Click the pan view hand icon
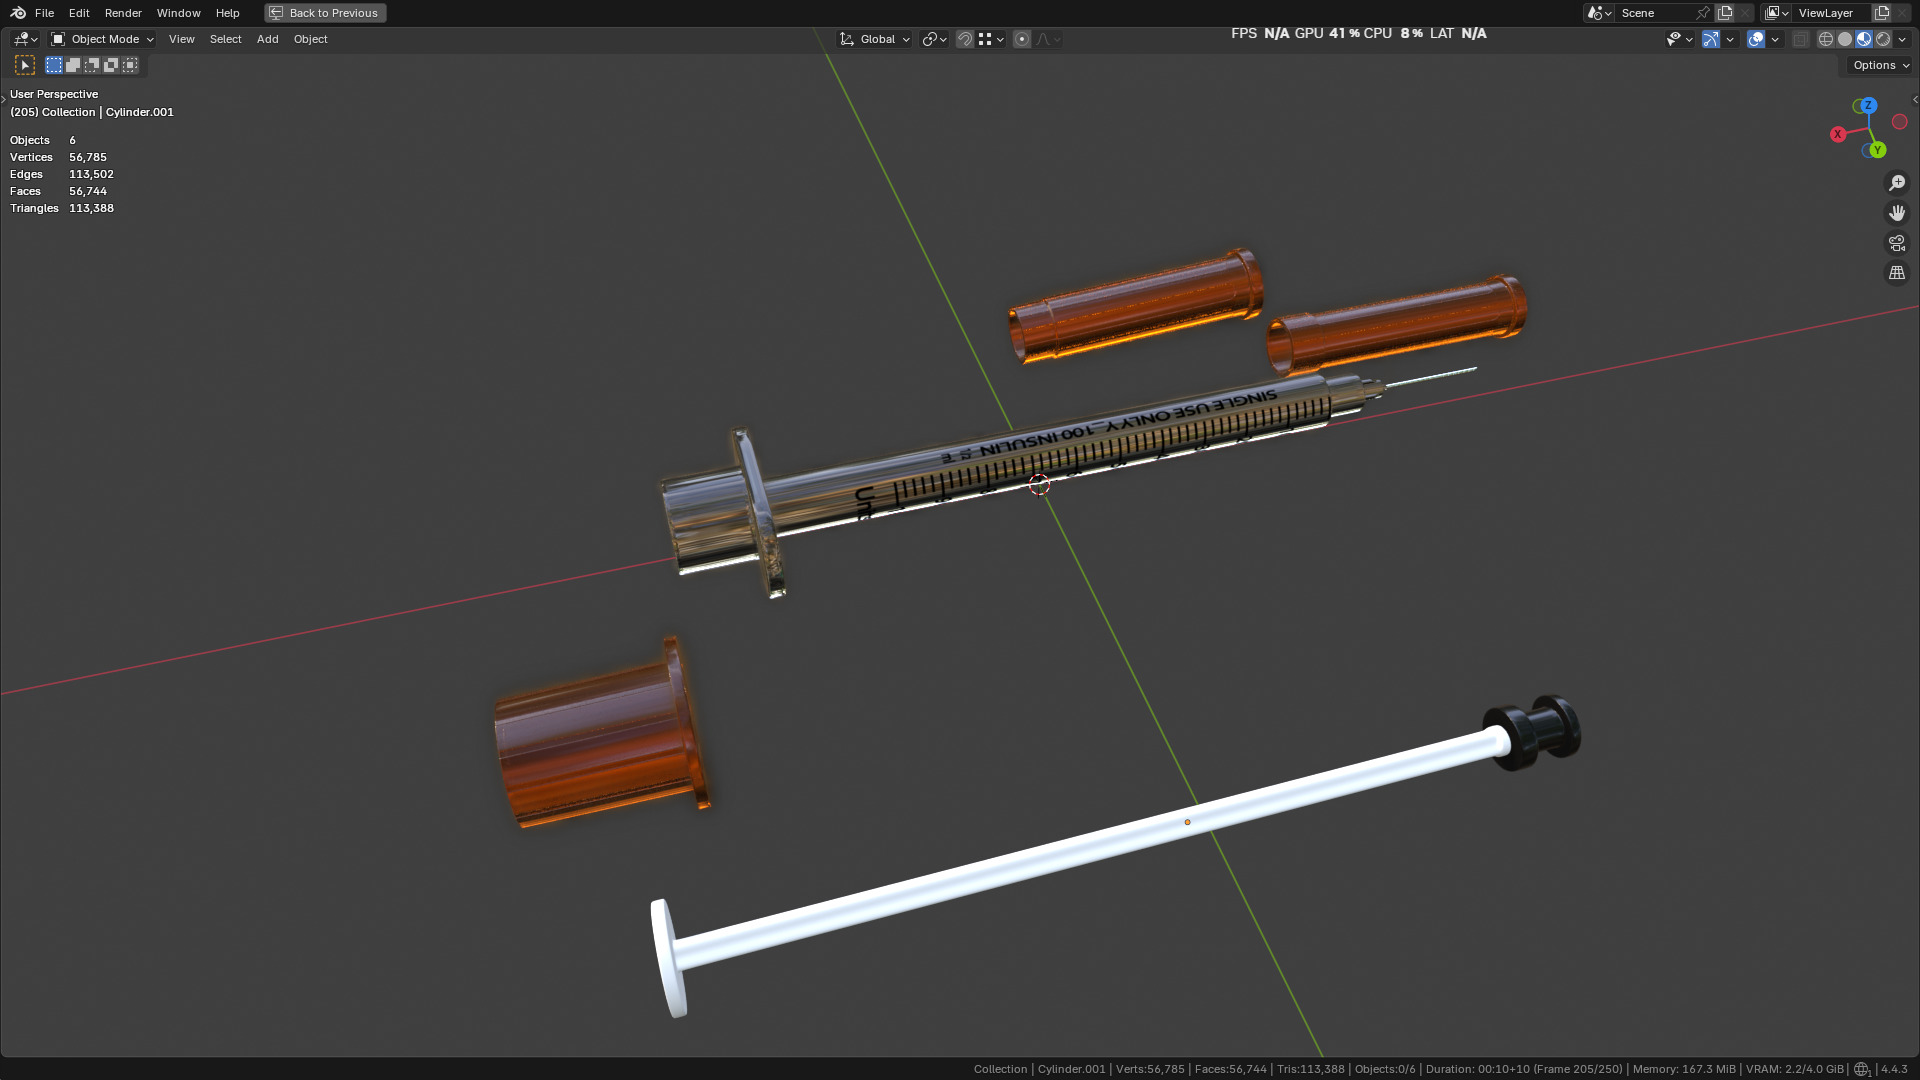1920x1080 pixels. [1897, 213]
